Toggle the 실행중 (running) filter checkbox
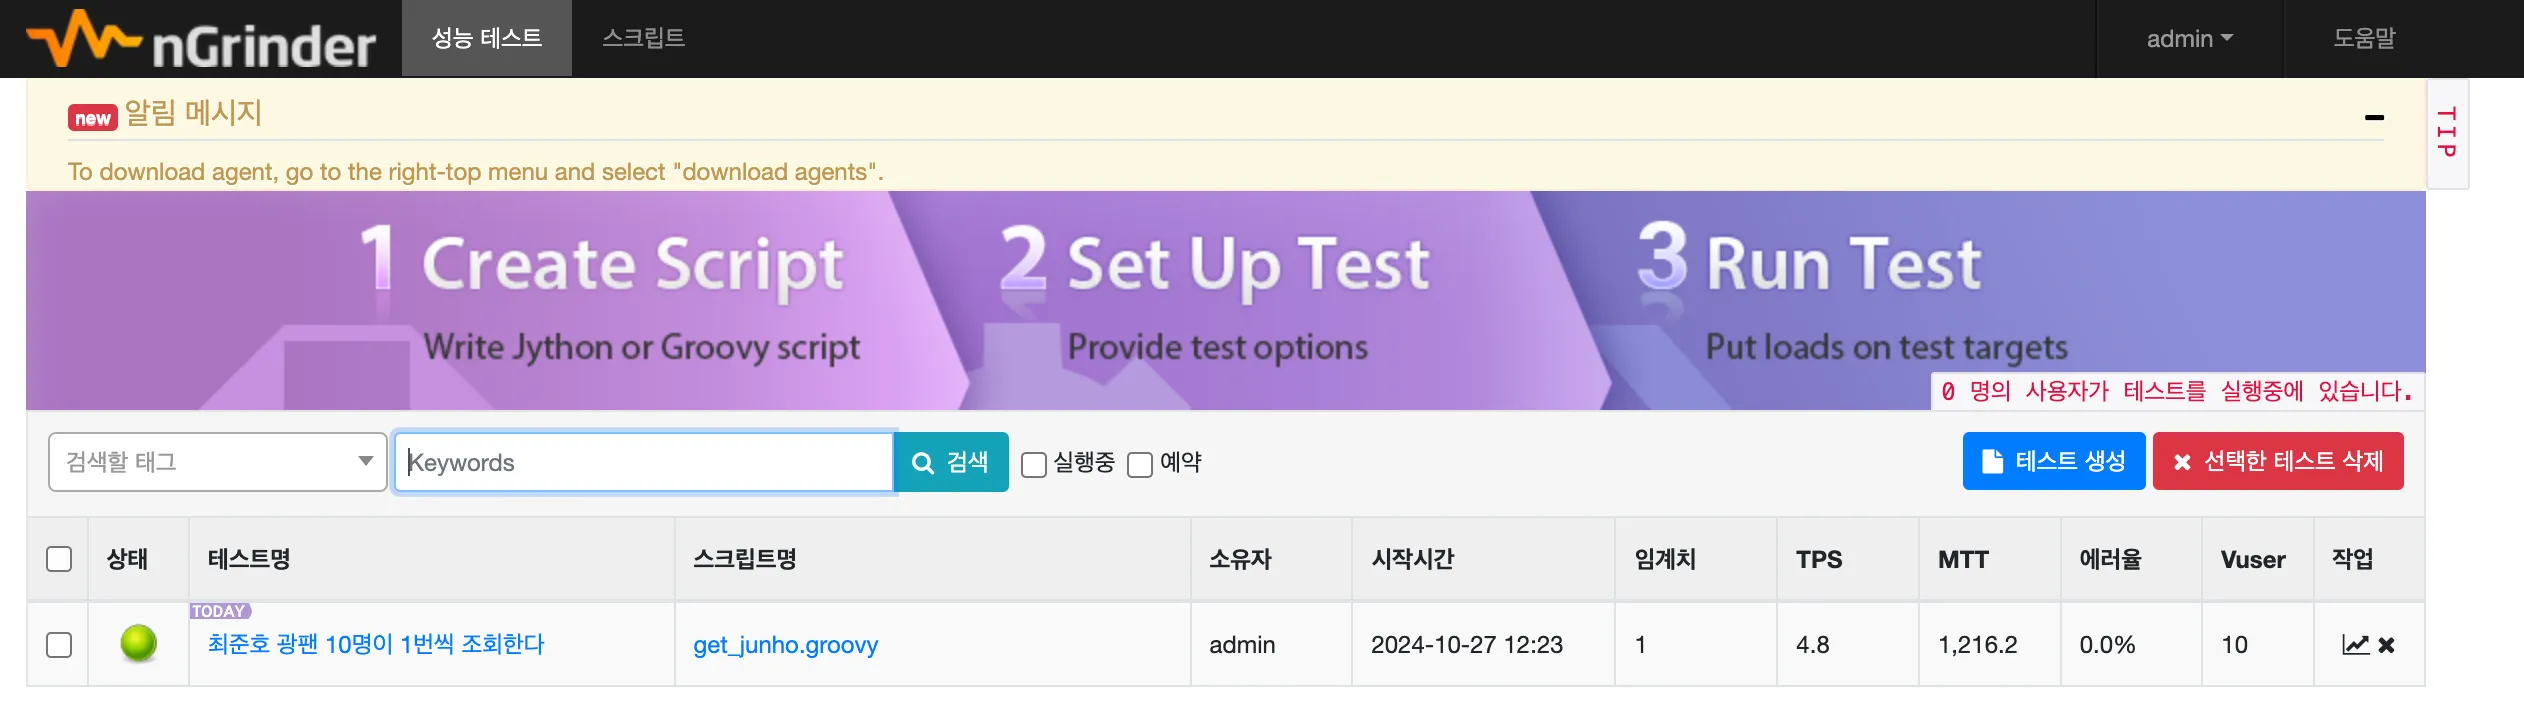 (x=1034, y=464)
